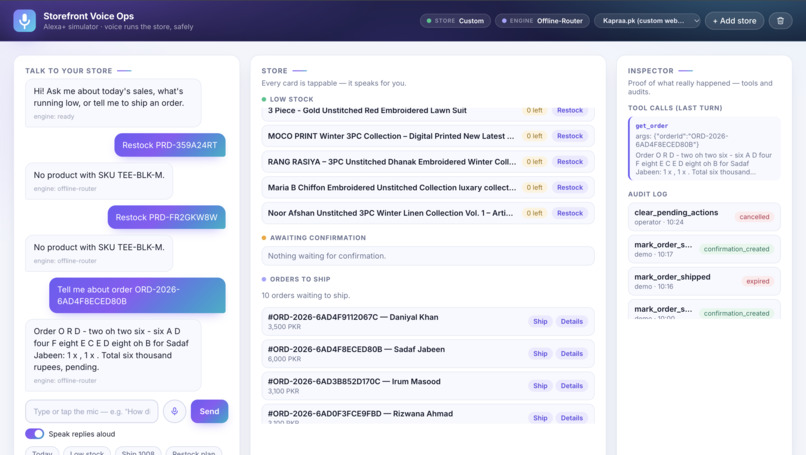Ship Rizwana Ahmad's order
The height and width of the screenshot is (455, 806).
coord(540,417)
